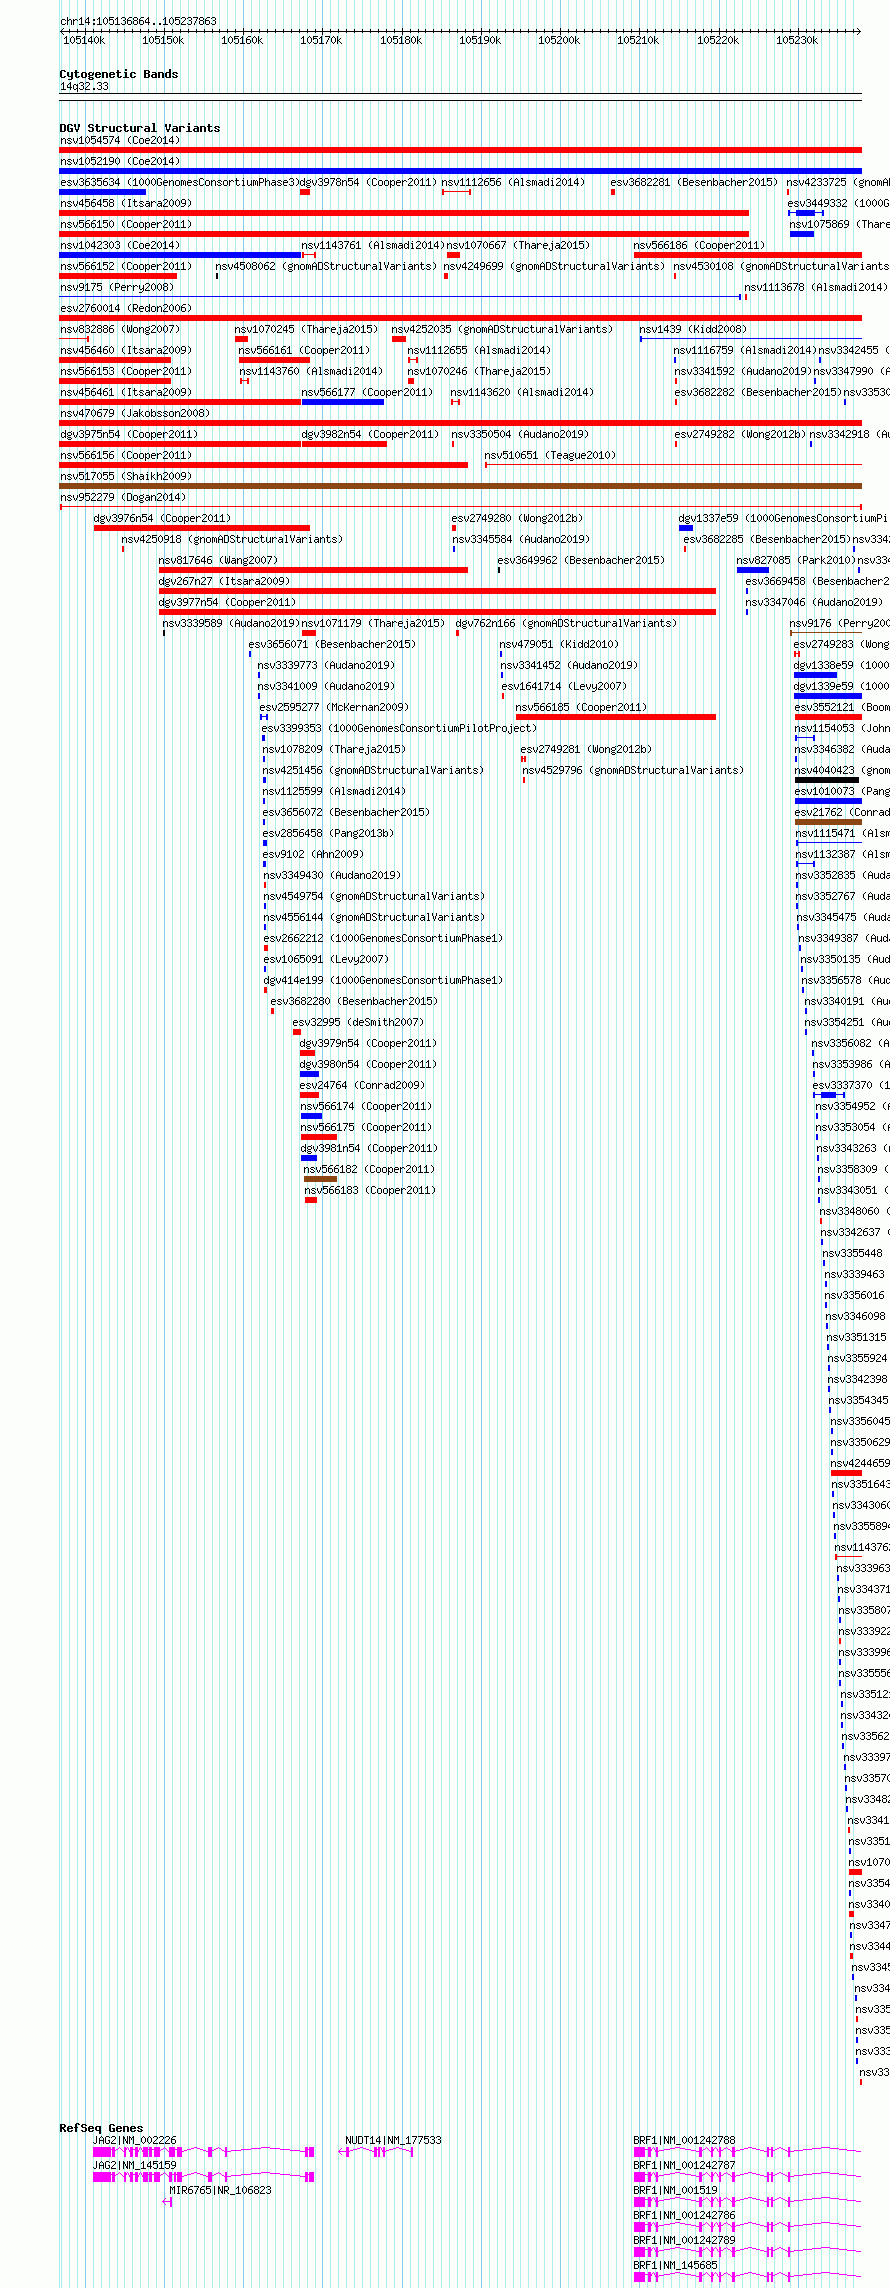Open the MIR6765|NR_106823 gene label
The width and height of the screenshot is (890, 2288).
(220, 2190)
